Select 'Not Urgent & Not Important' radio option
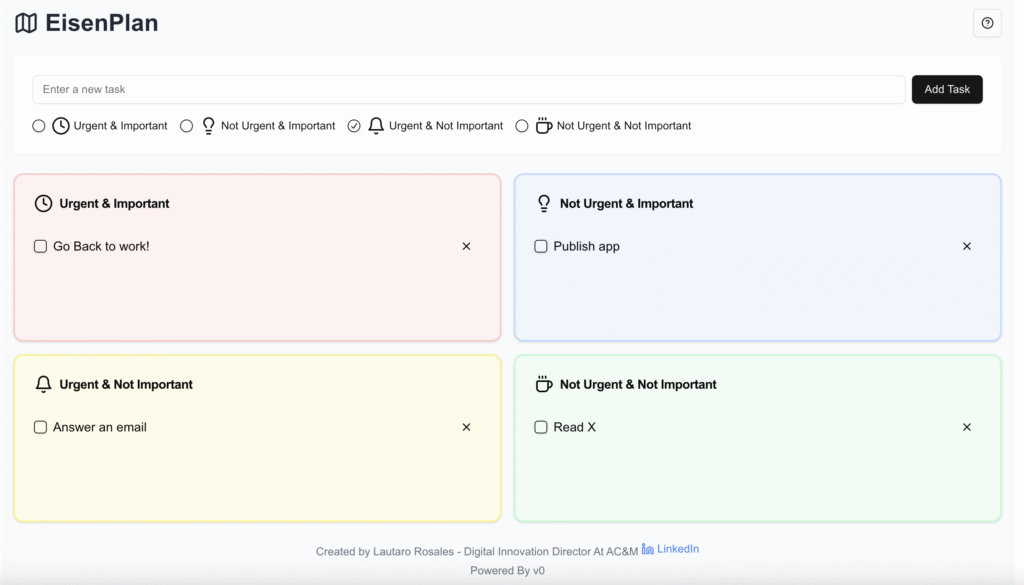This screenshot has width=1024, height=585. click(522, 126)
